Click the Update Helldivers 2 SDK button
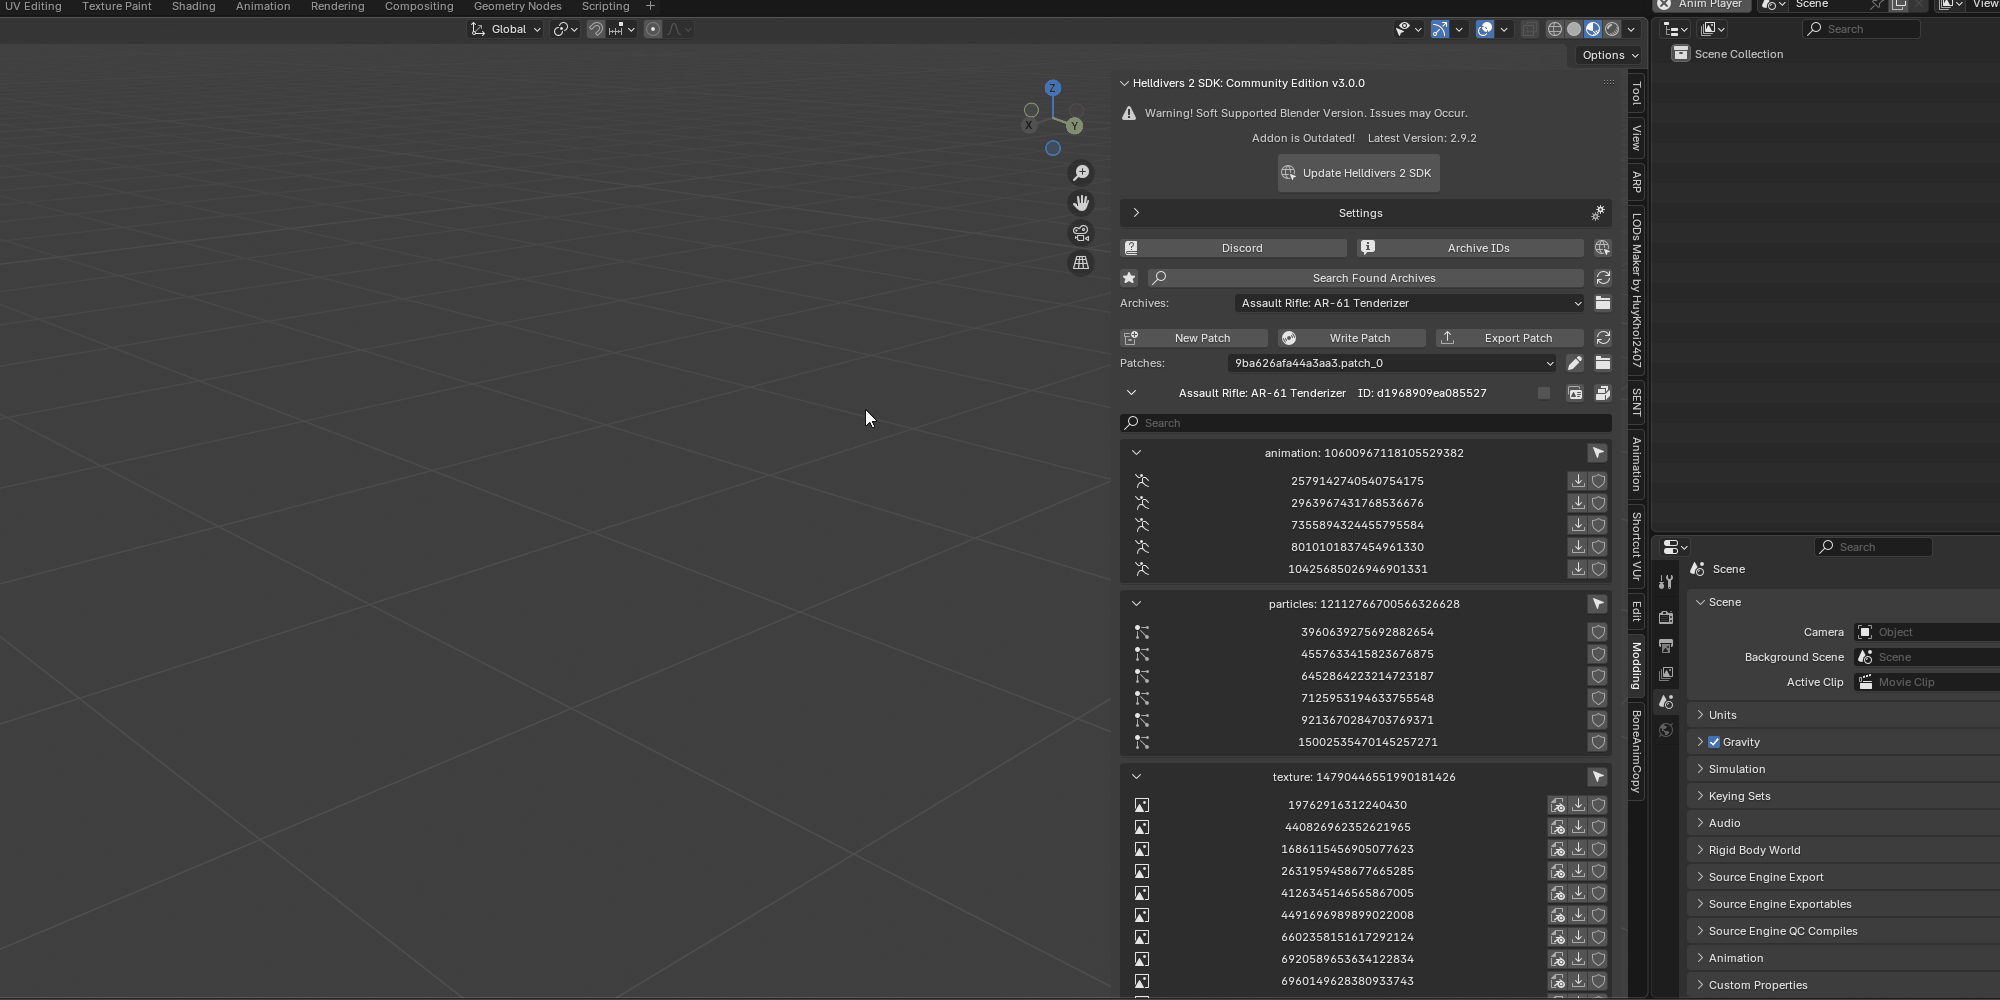The width and height of the screenshot is (2000, 1000). point(1358,173)
